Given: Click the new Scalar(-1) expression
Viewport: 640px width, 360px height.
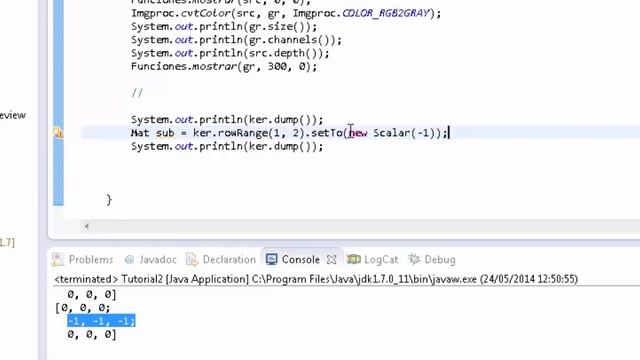Looking at the screenshot, I should click(x=392, y=133).
